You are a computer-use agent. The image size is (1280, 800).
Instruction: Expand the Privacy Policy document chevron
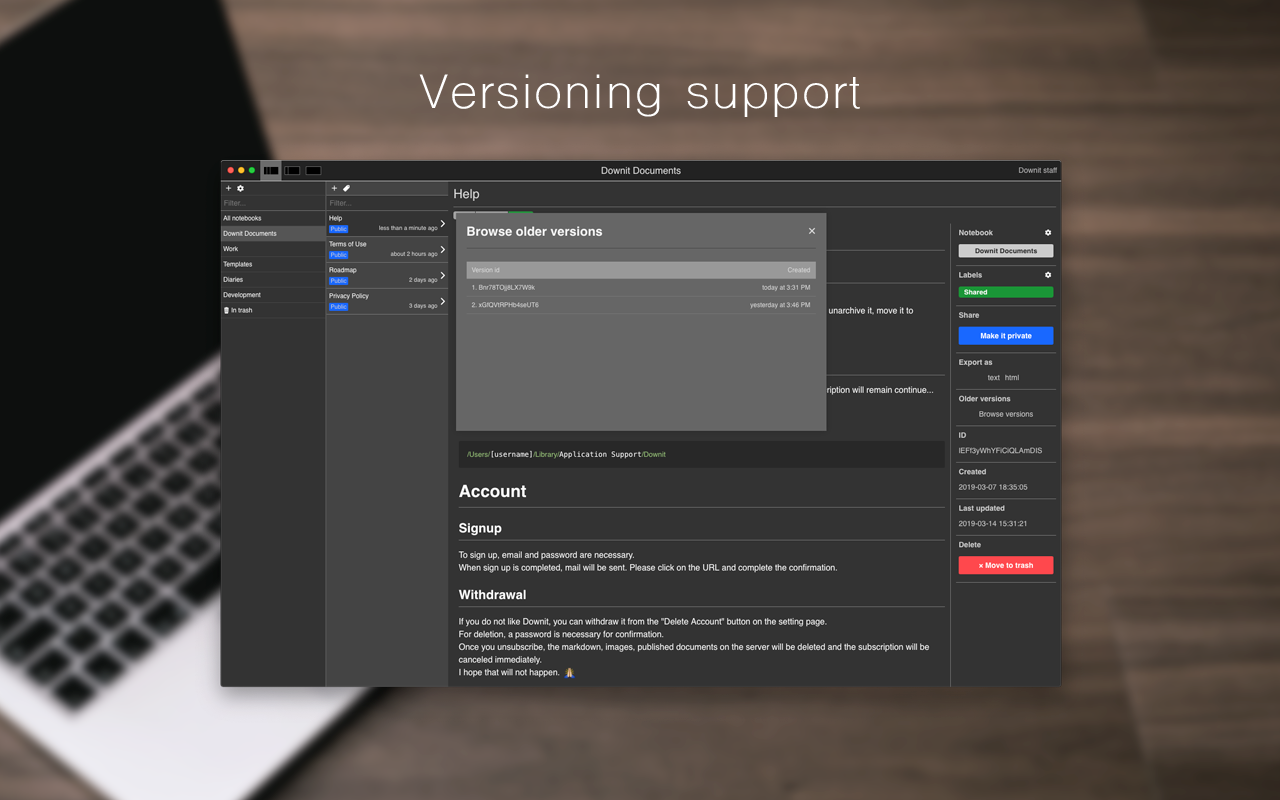(x=443, y=301)
